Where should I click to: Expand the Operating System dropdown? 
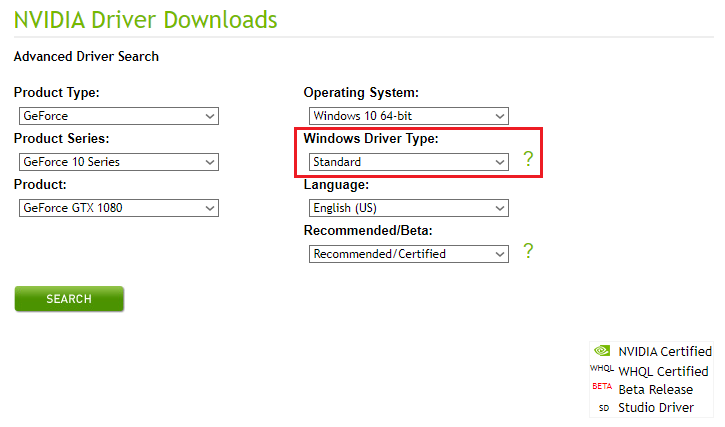tap(408, 116)
